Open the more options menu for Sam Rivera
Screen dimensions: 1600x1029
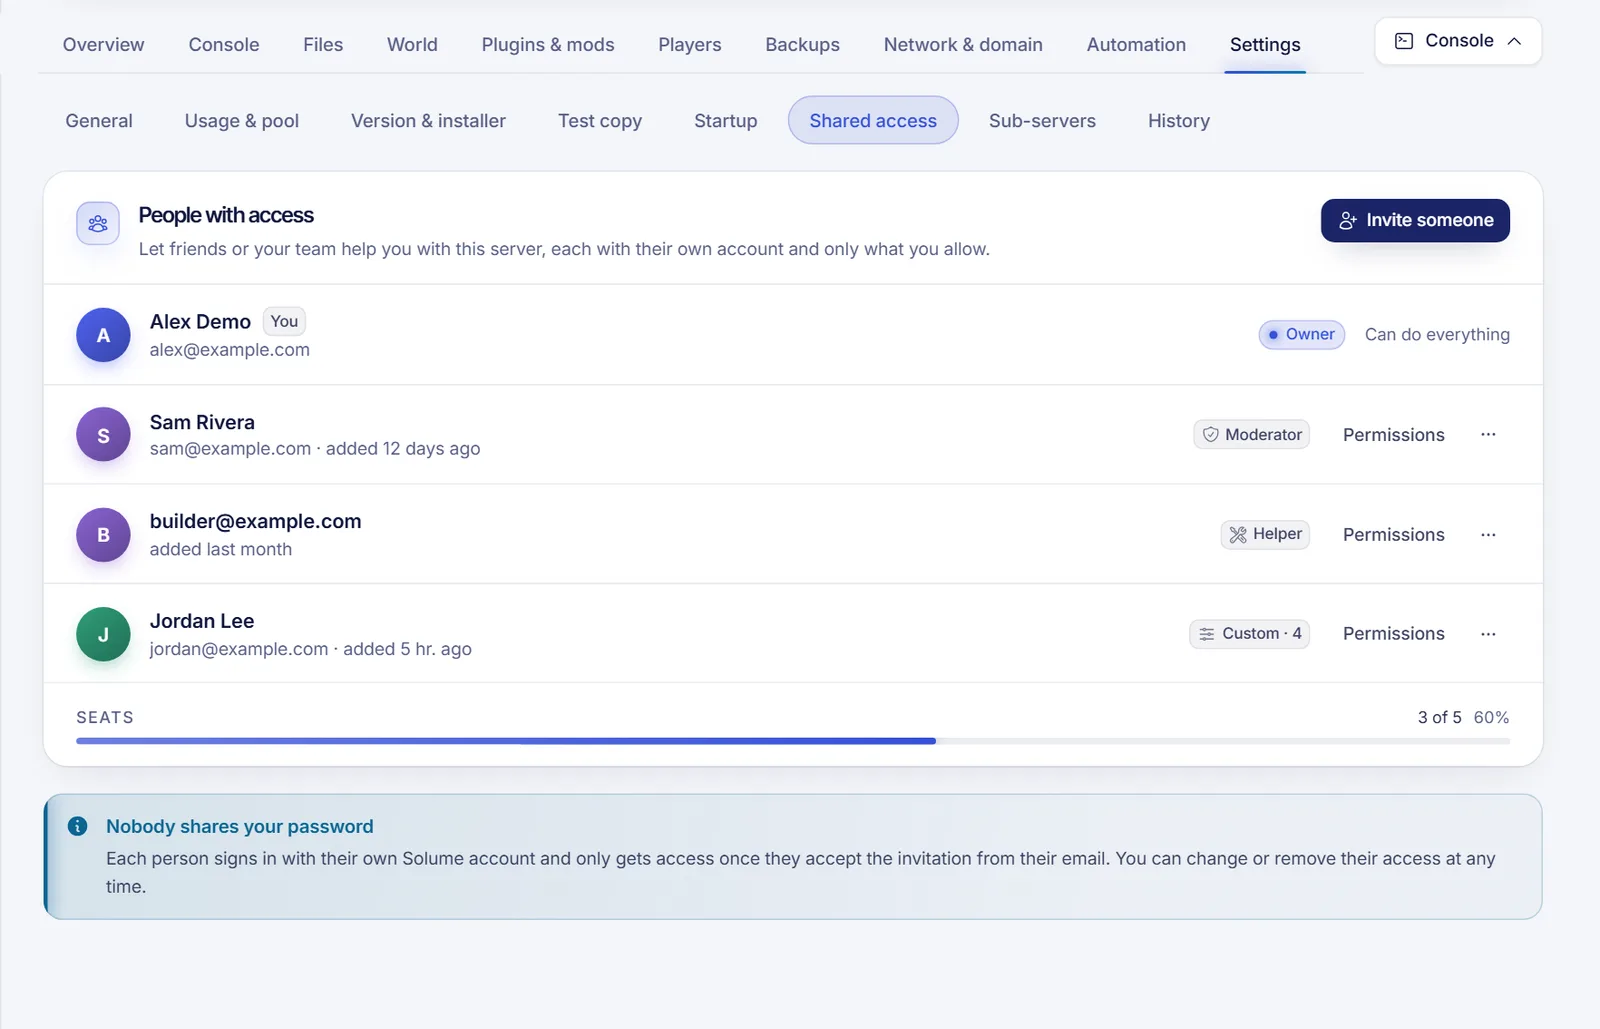pyautogui.click(x=1488, y=435)
